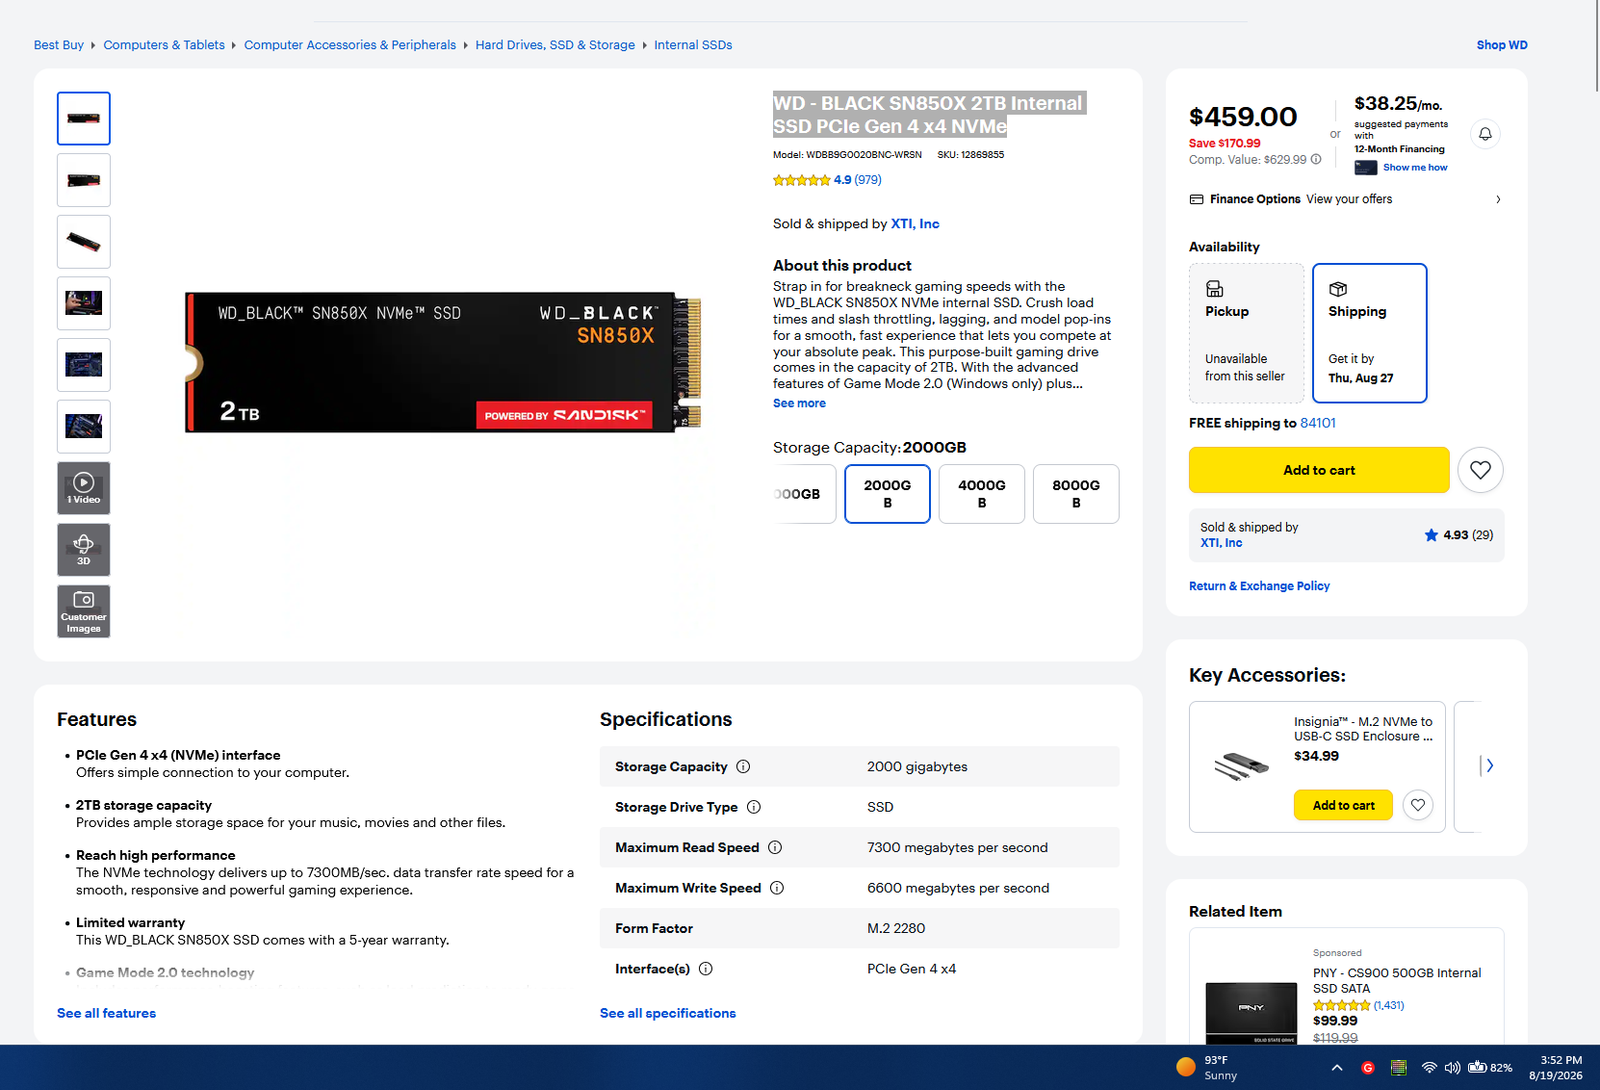Click the Comp. Value info icon
1600x1090 pixels.
pyautogui.click(x=1316, y=159)
